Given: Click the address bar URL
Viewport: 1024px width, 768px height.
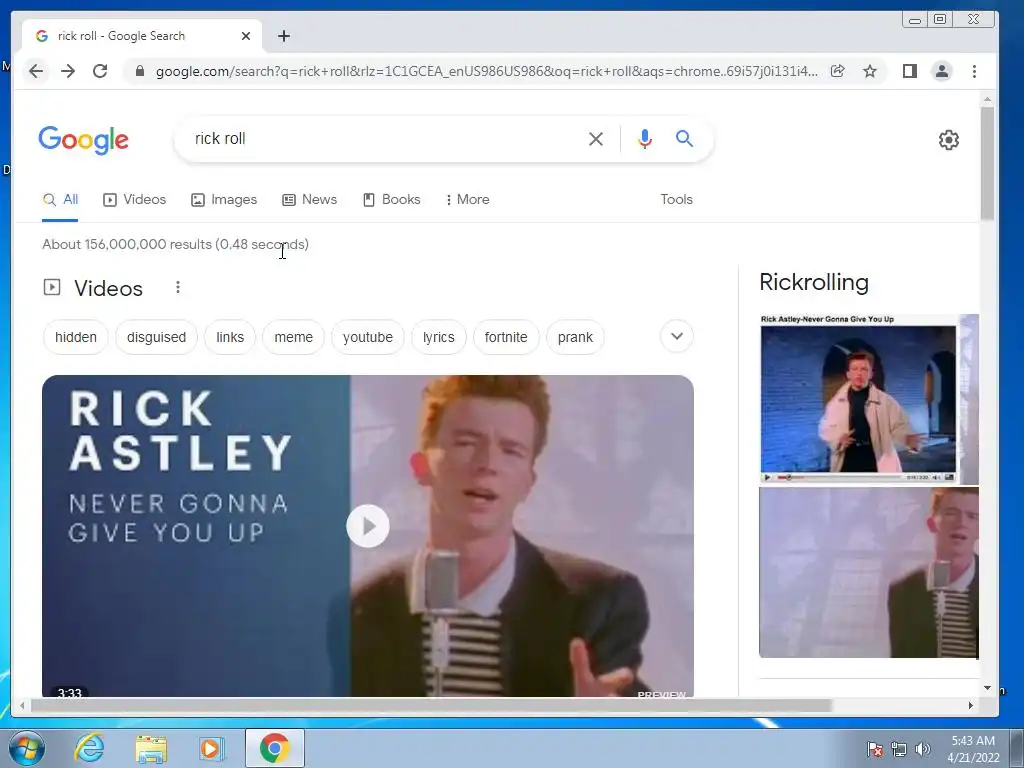Looking at the screenshot, I should coord(487,71).
